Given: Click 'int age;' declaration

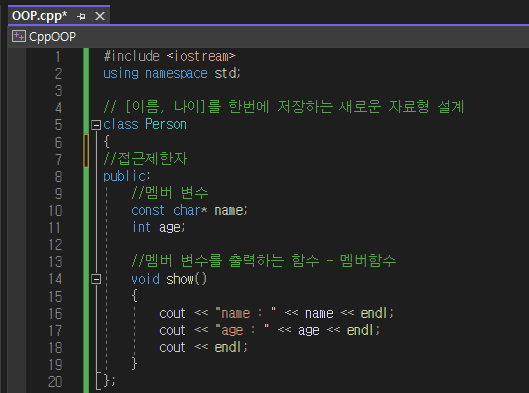Looking at the screenshot, I should [x=158, y=227].
